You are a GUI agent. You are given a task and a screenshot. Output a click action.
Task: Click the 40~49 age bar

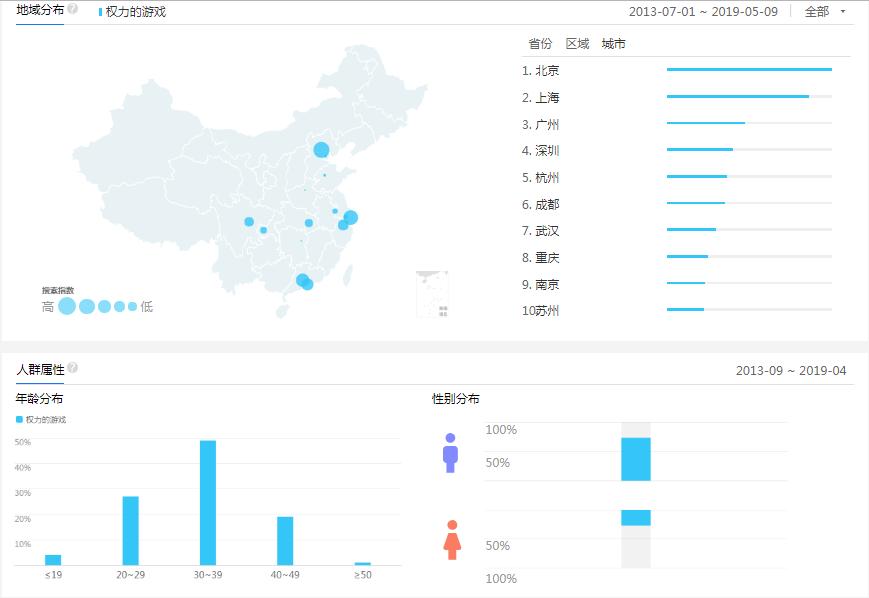285,541
